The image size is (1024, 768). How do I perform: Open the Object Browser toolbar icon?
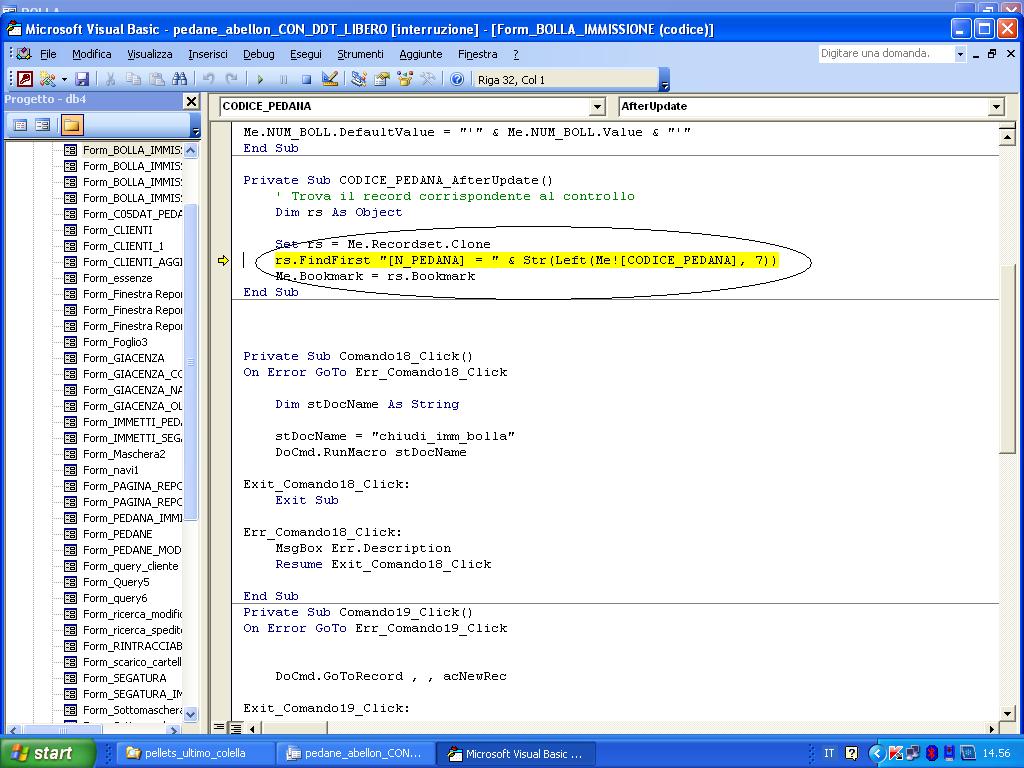405,79
